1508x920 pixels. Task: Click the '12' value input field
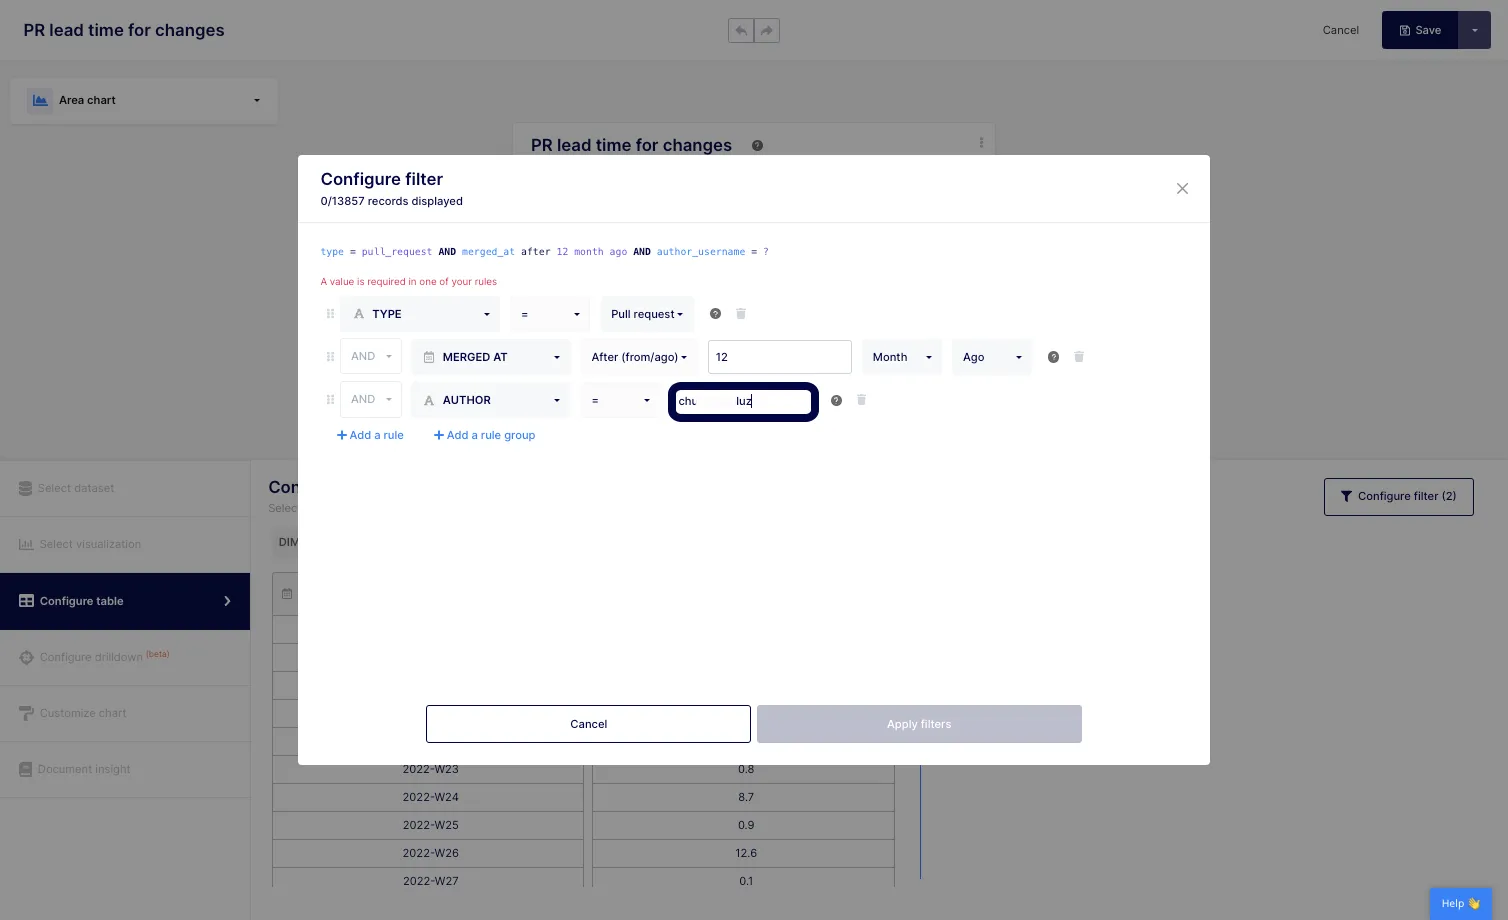(779, 357)
